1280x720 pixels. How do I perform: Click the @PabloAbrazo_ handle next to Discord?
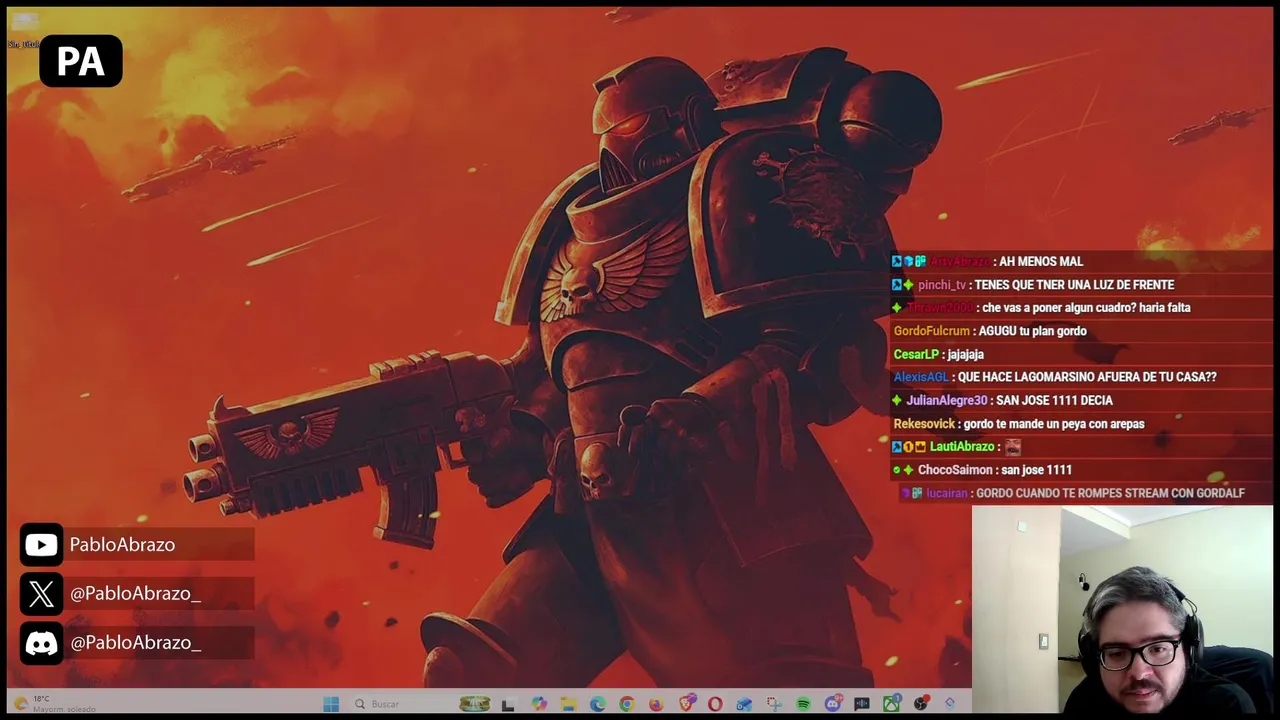click(x=135, y=643)
